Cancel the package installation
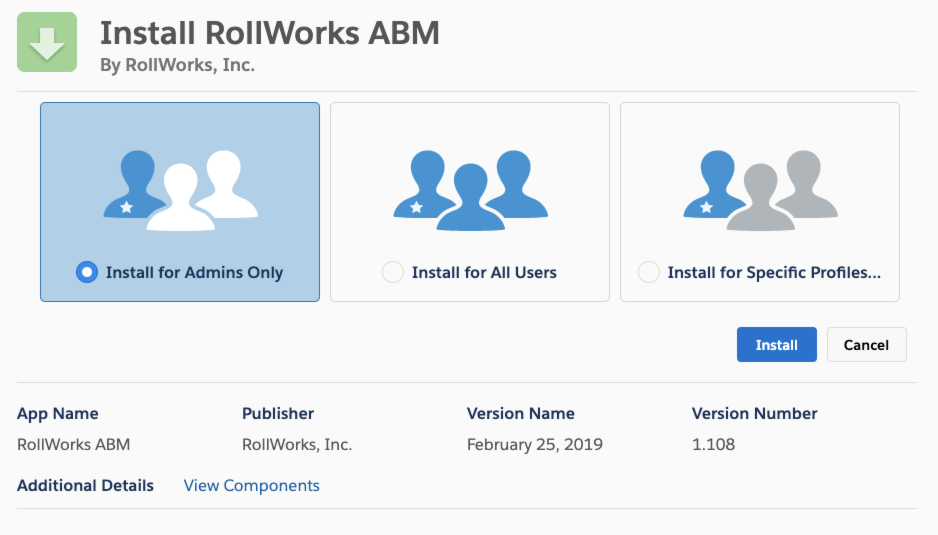The image size is (938, 535). pyautogui.click(x=866, y=345)
